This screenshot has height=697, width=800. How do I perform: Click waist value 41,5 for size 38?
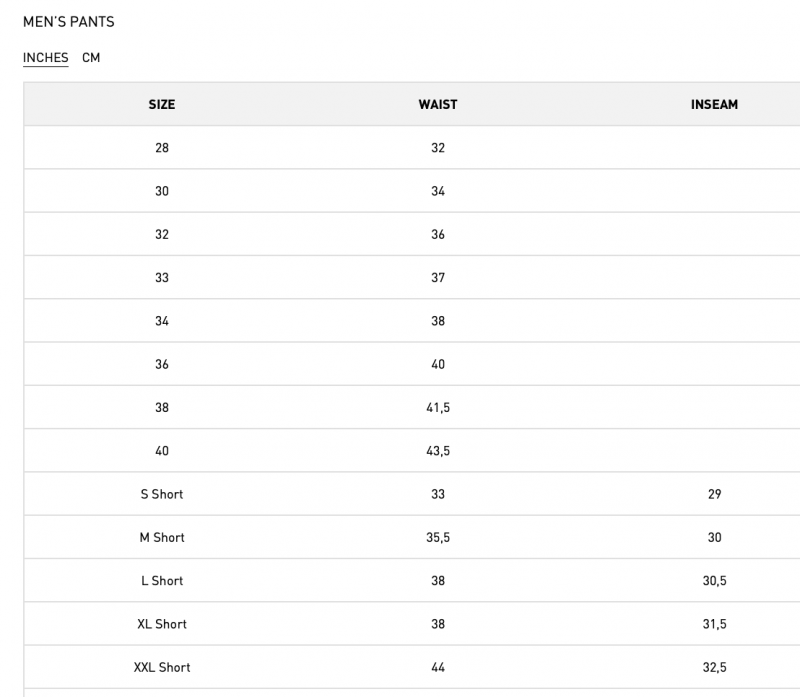tap(438, 408)
